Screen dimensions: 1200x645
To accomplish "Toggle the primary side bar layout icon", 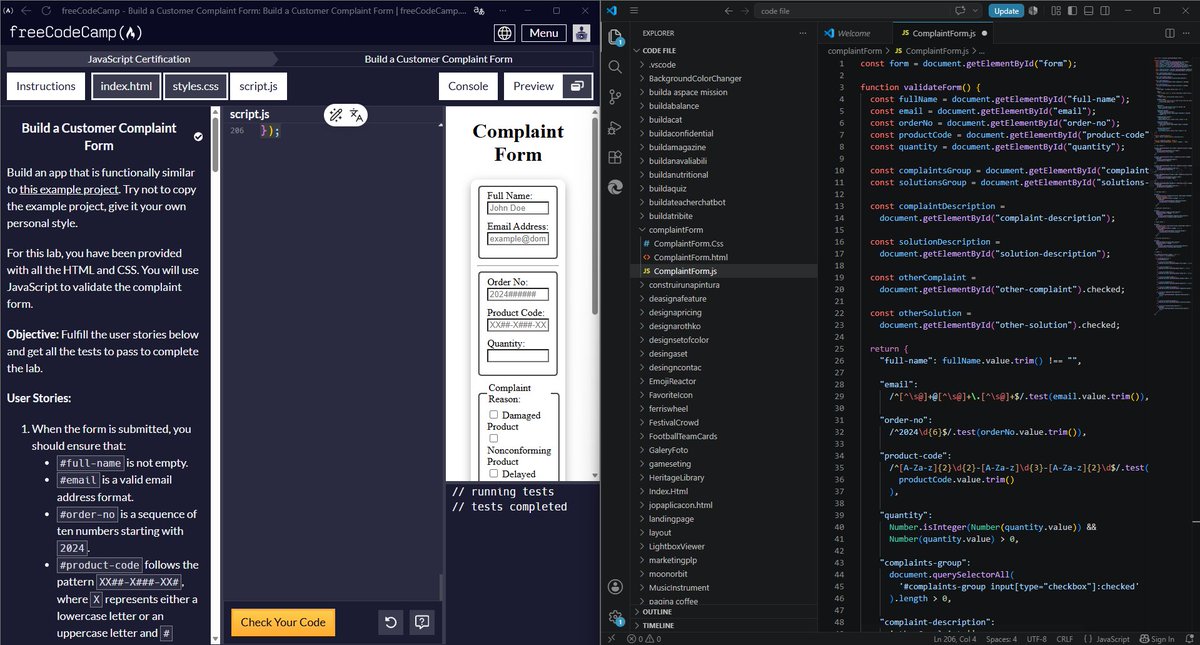I will tap(1072, 11).
